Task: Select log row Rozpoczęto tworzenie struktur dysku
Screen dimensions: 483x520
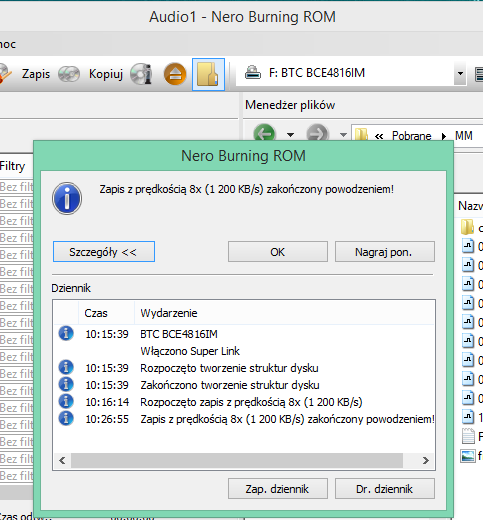Action: [x=245, y=368]
